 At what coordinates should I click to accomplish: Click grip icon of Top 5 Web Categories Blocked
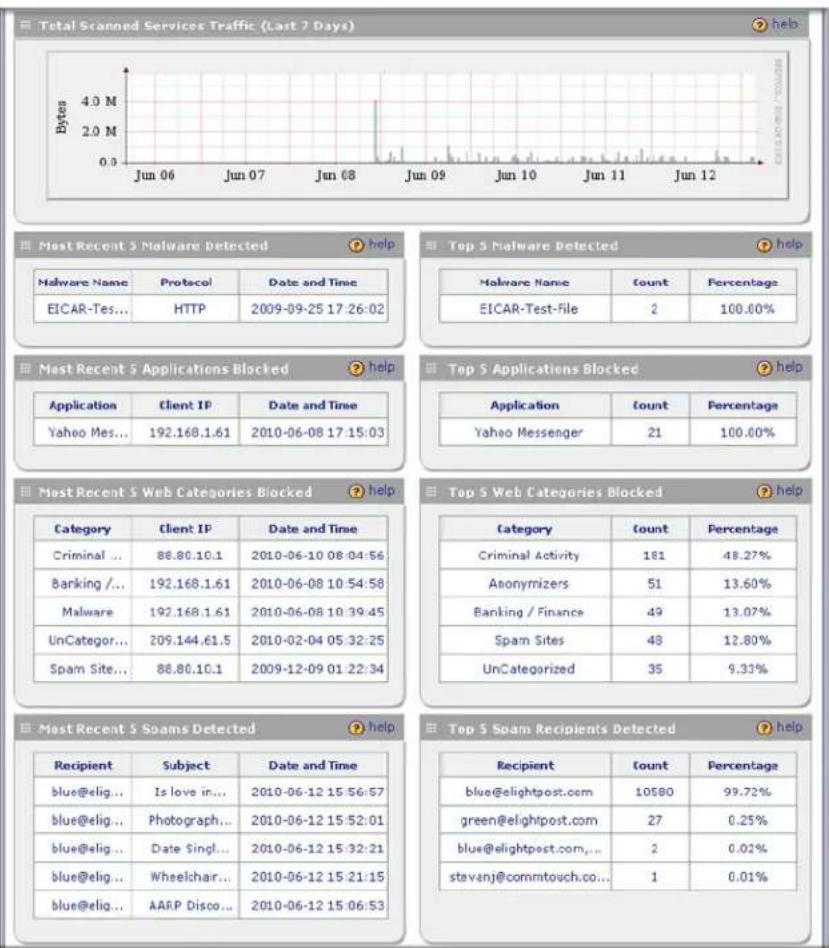pyautogui.click(x=431, y=492)
